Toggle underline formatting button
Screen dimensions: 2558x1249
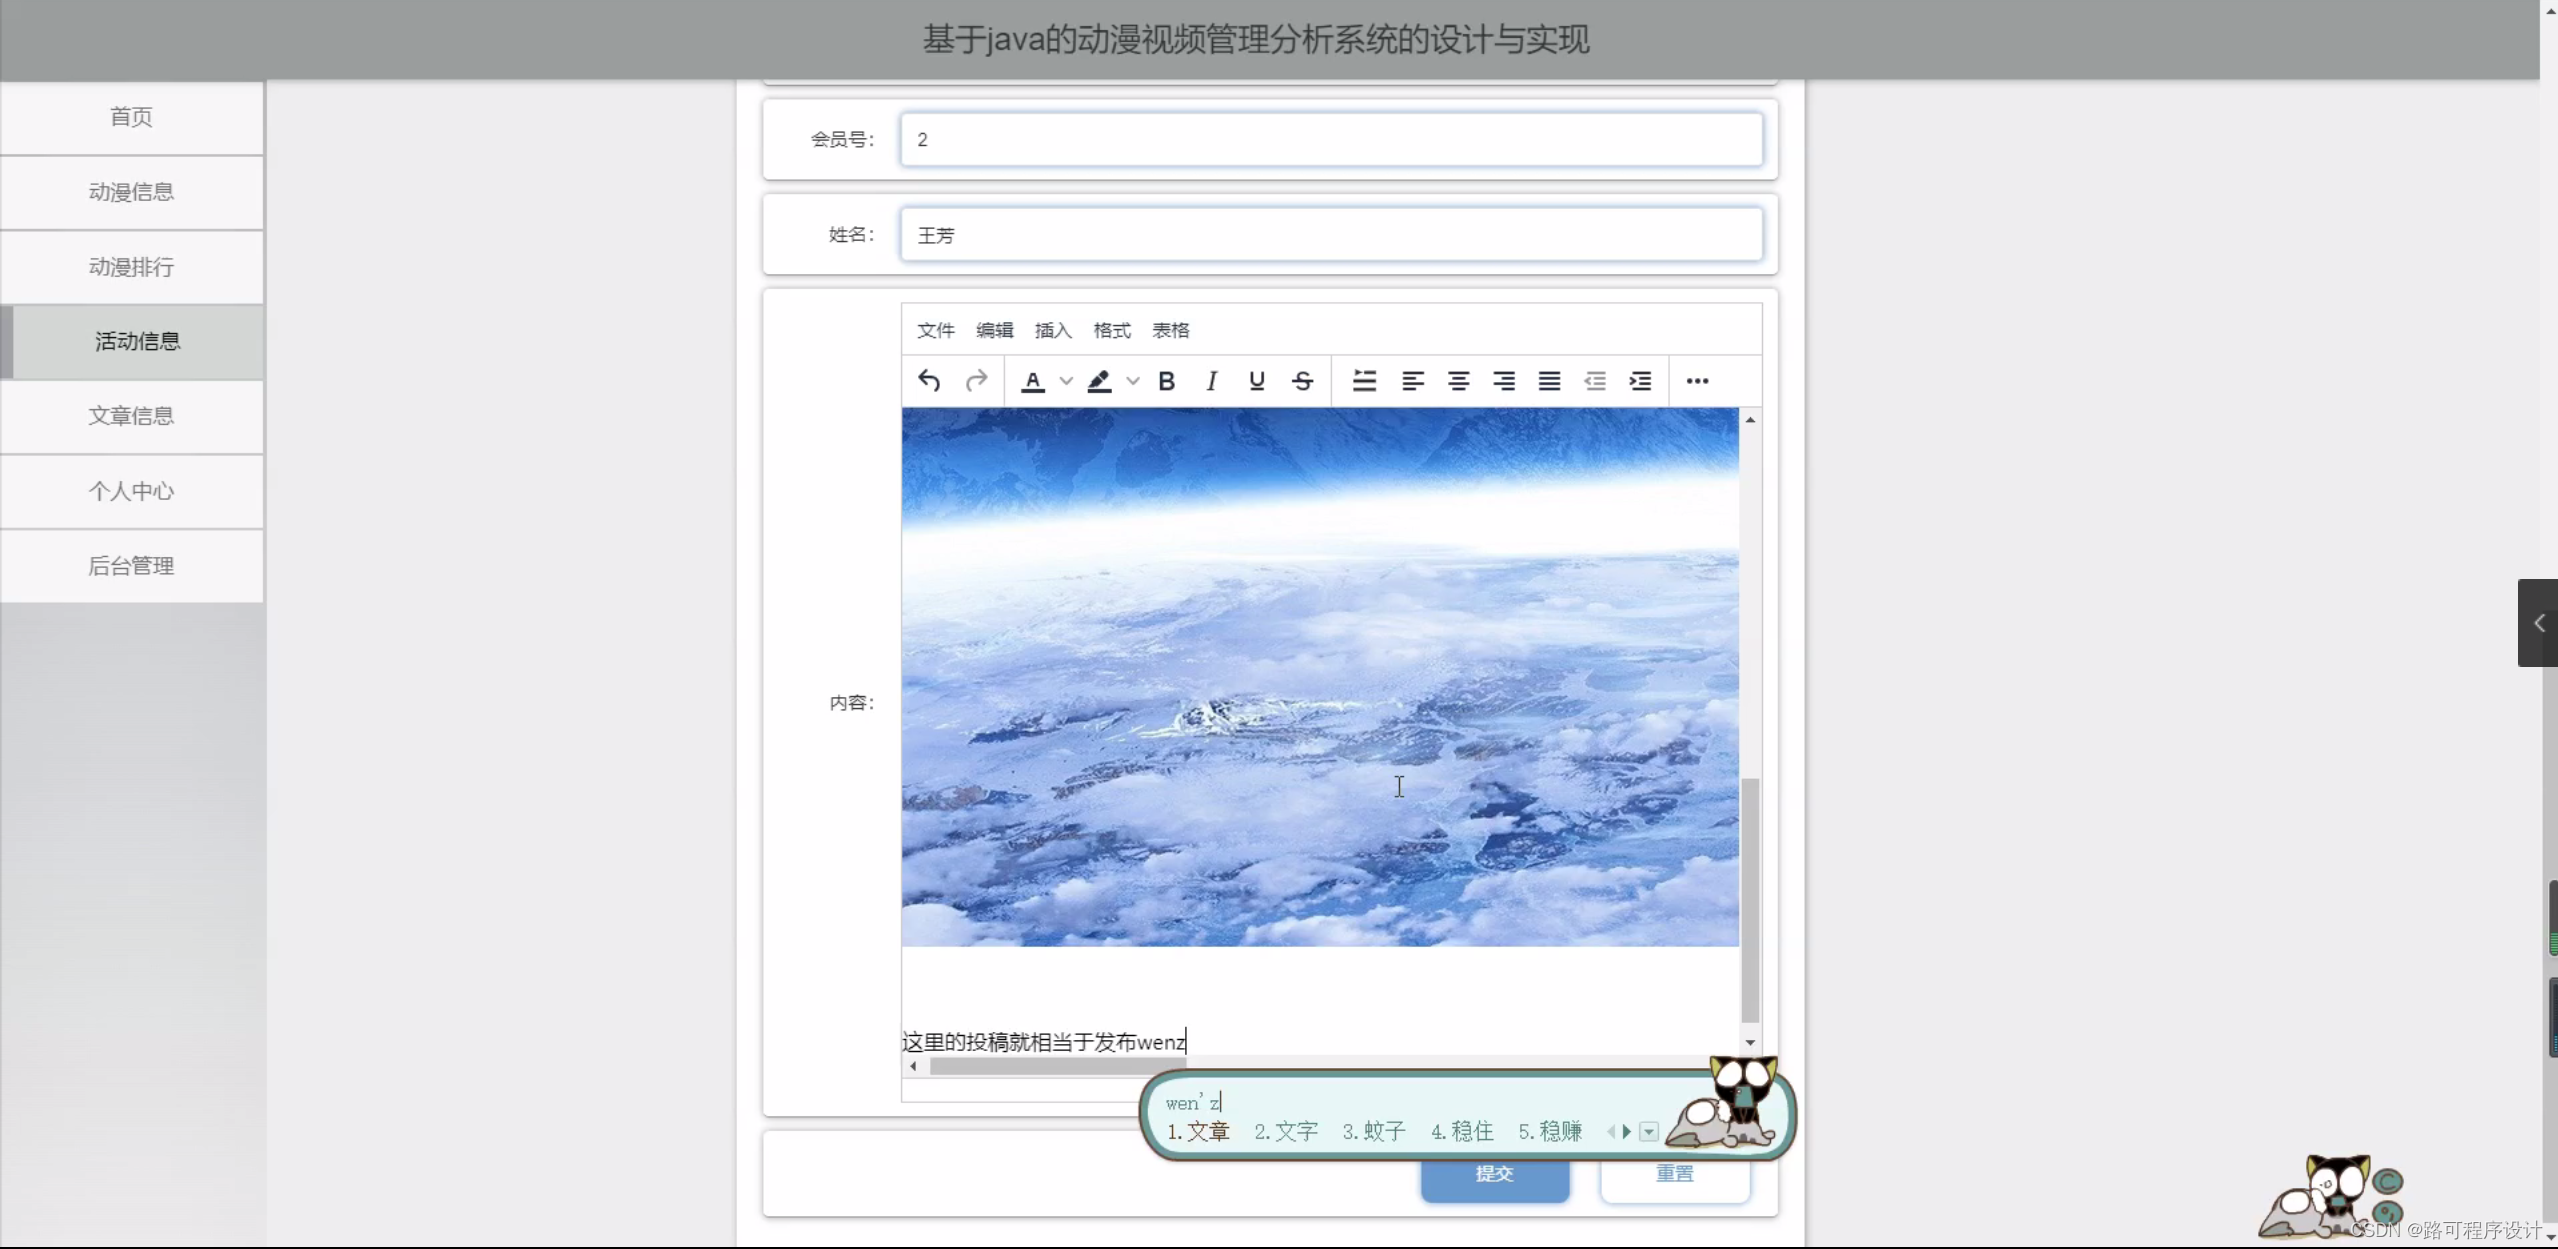1257,381
